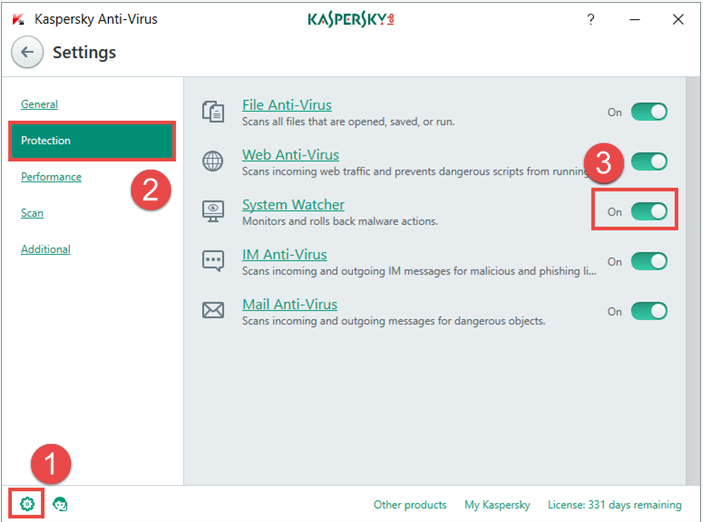Click the Kaspersky Anti-Virus title text
The height and width of the screenshot is (522, 703).
click(96, 19)
